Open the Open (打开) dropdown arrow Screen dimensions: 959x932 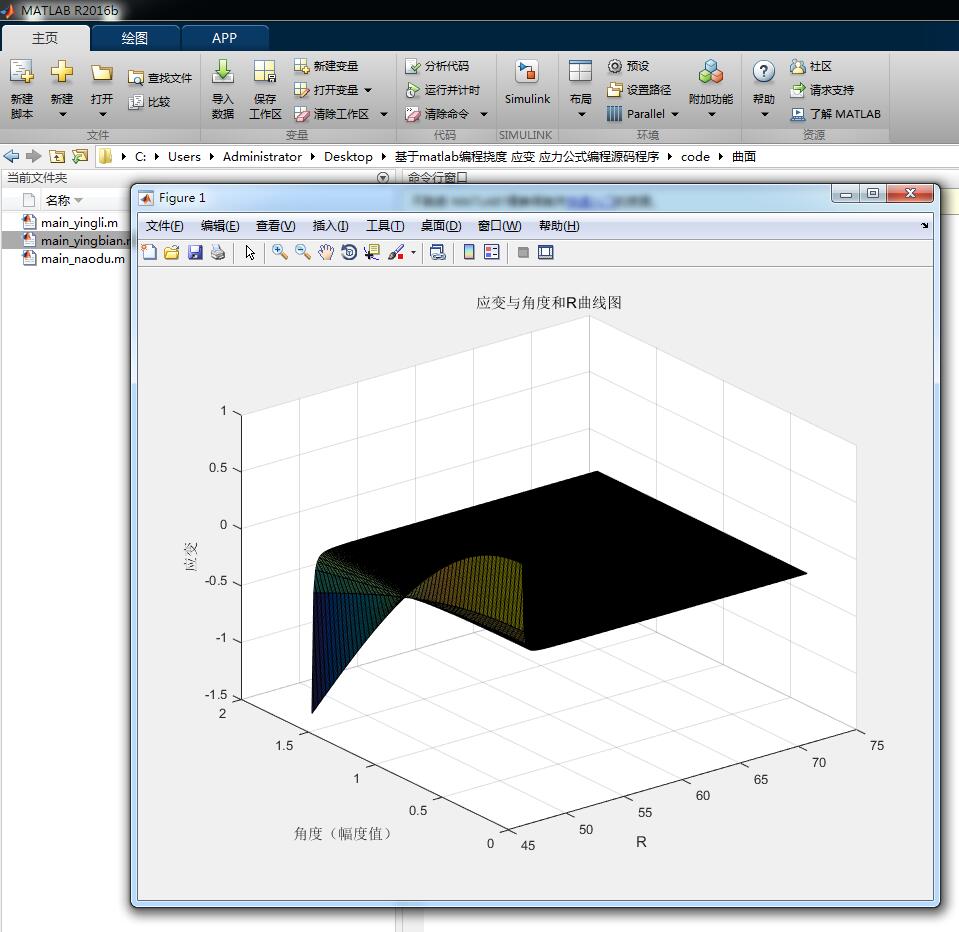(x=102, y=114)
